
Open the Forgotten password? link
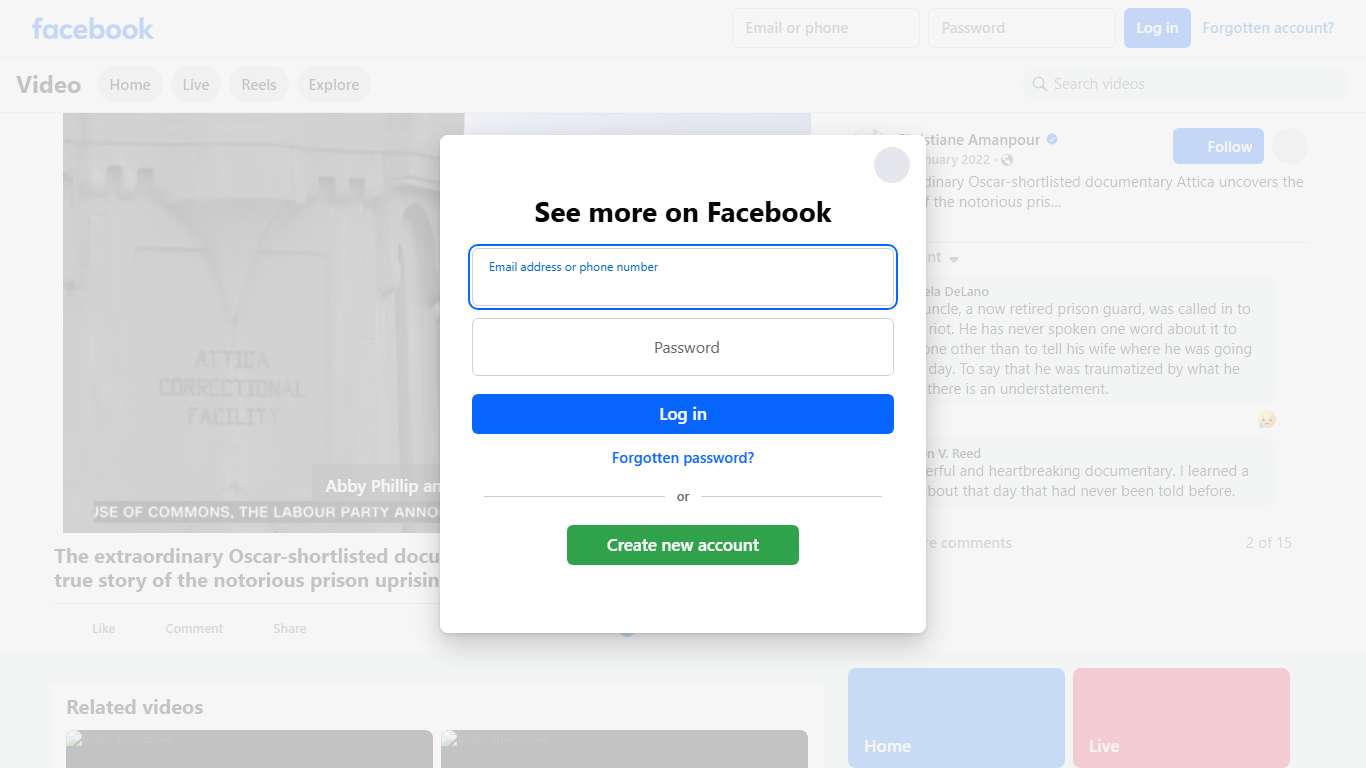[x=683, y=458]
